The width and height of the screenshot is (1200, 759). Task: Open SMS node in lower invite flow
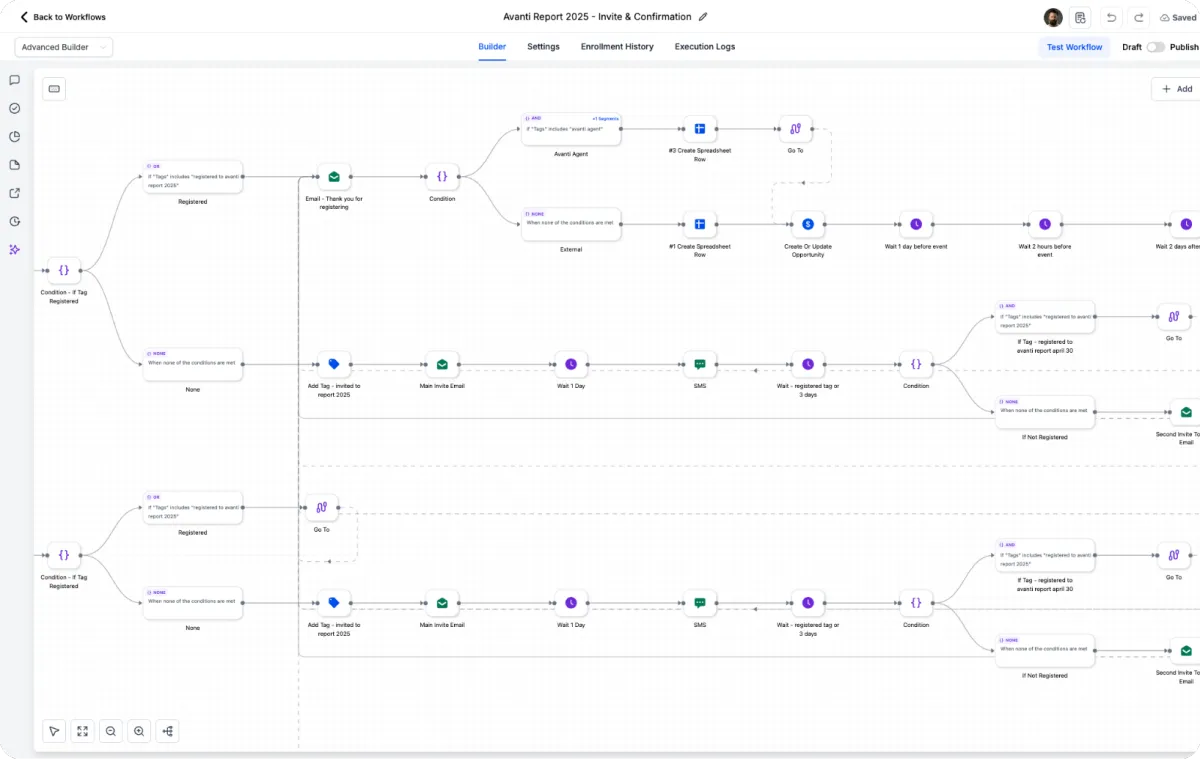(700, 603)
